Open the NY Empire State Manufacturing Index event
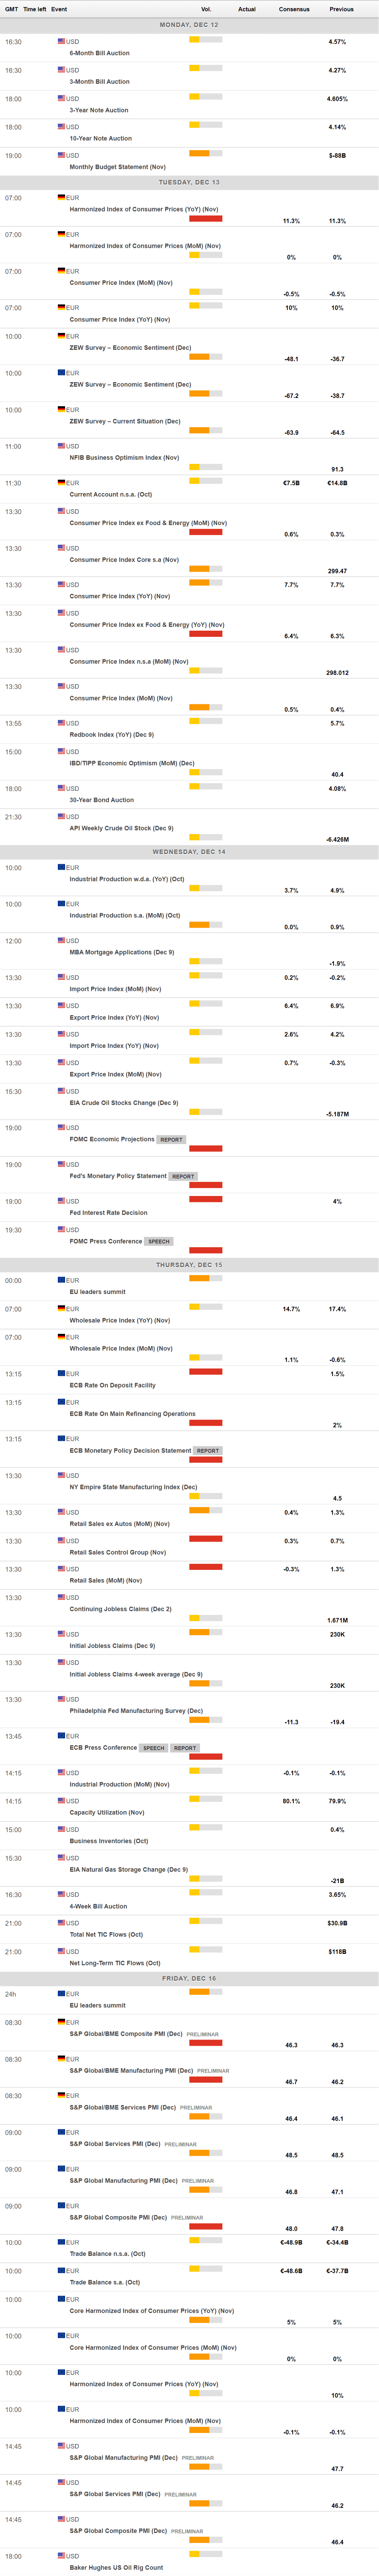Viewport: 379px width, 2576px height. pyautogui.click(x=133, y=1487)
